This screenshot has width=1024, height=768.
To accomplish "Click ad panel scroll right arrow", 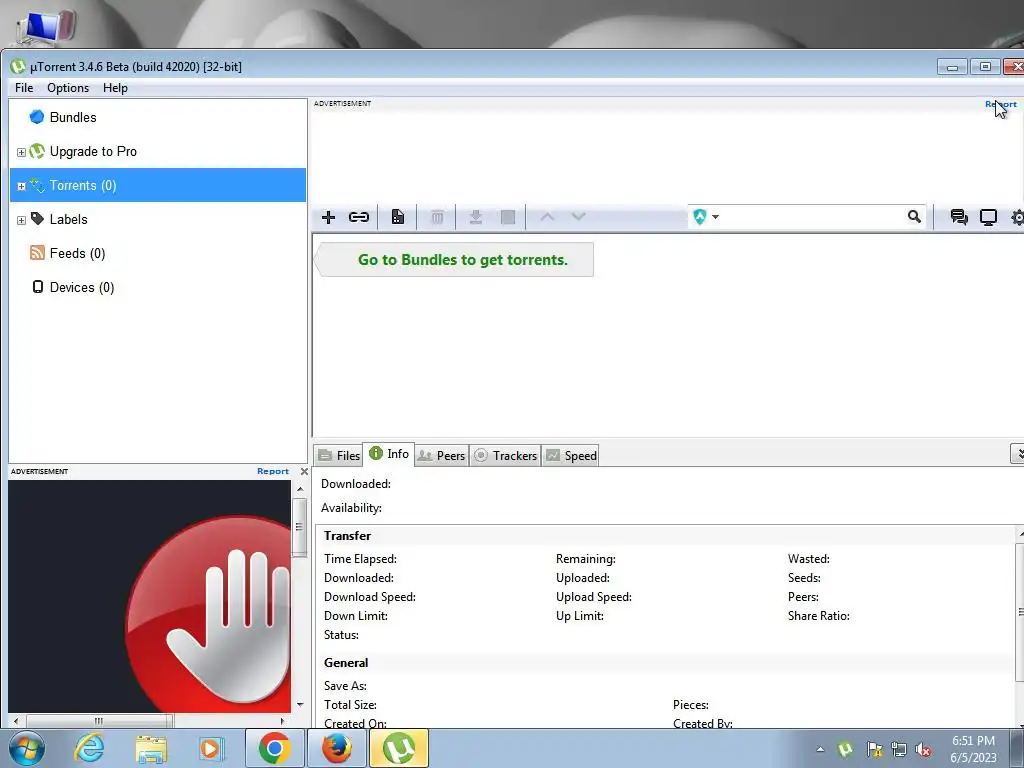I will coord(282,721).
